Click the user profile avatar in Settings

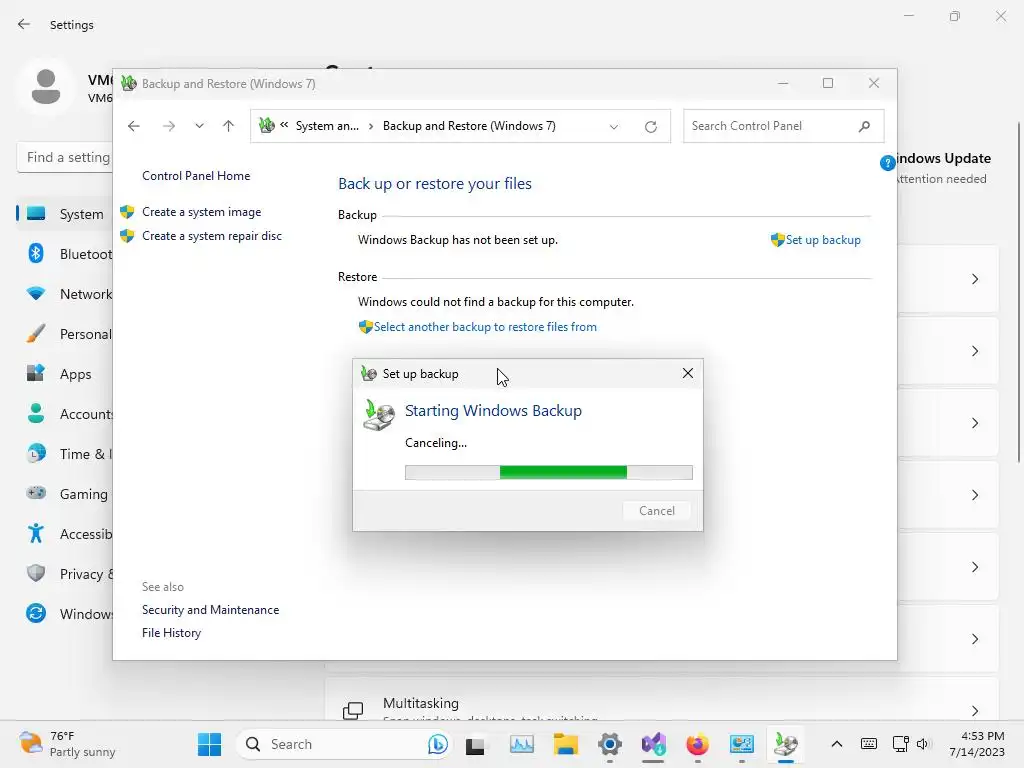coord(46,87)
